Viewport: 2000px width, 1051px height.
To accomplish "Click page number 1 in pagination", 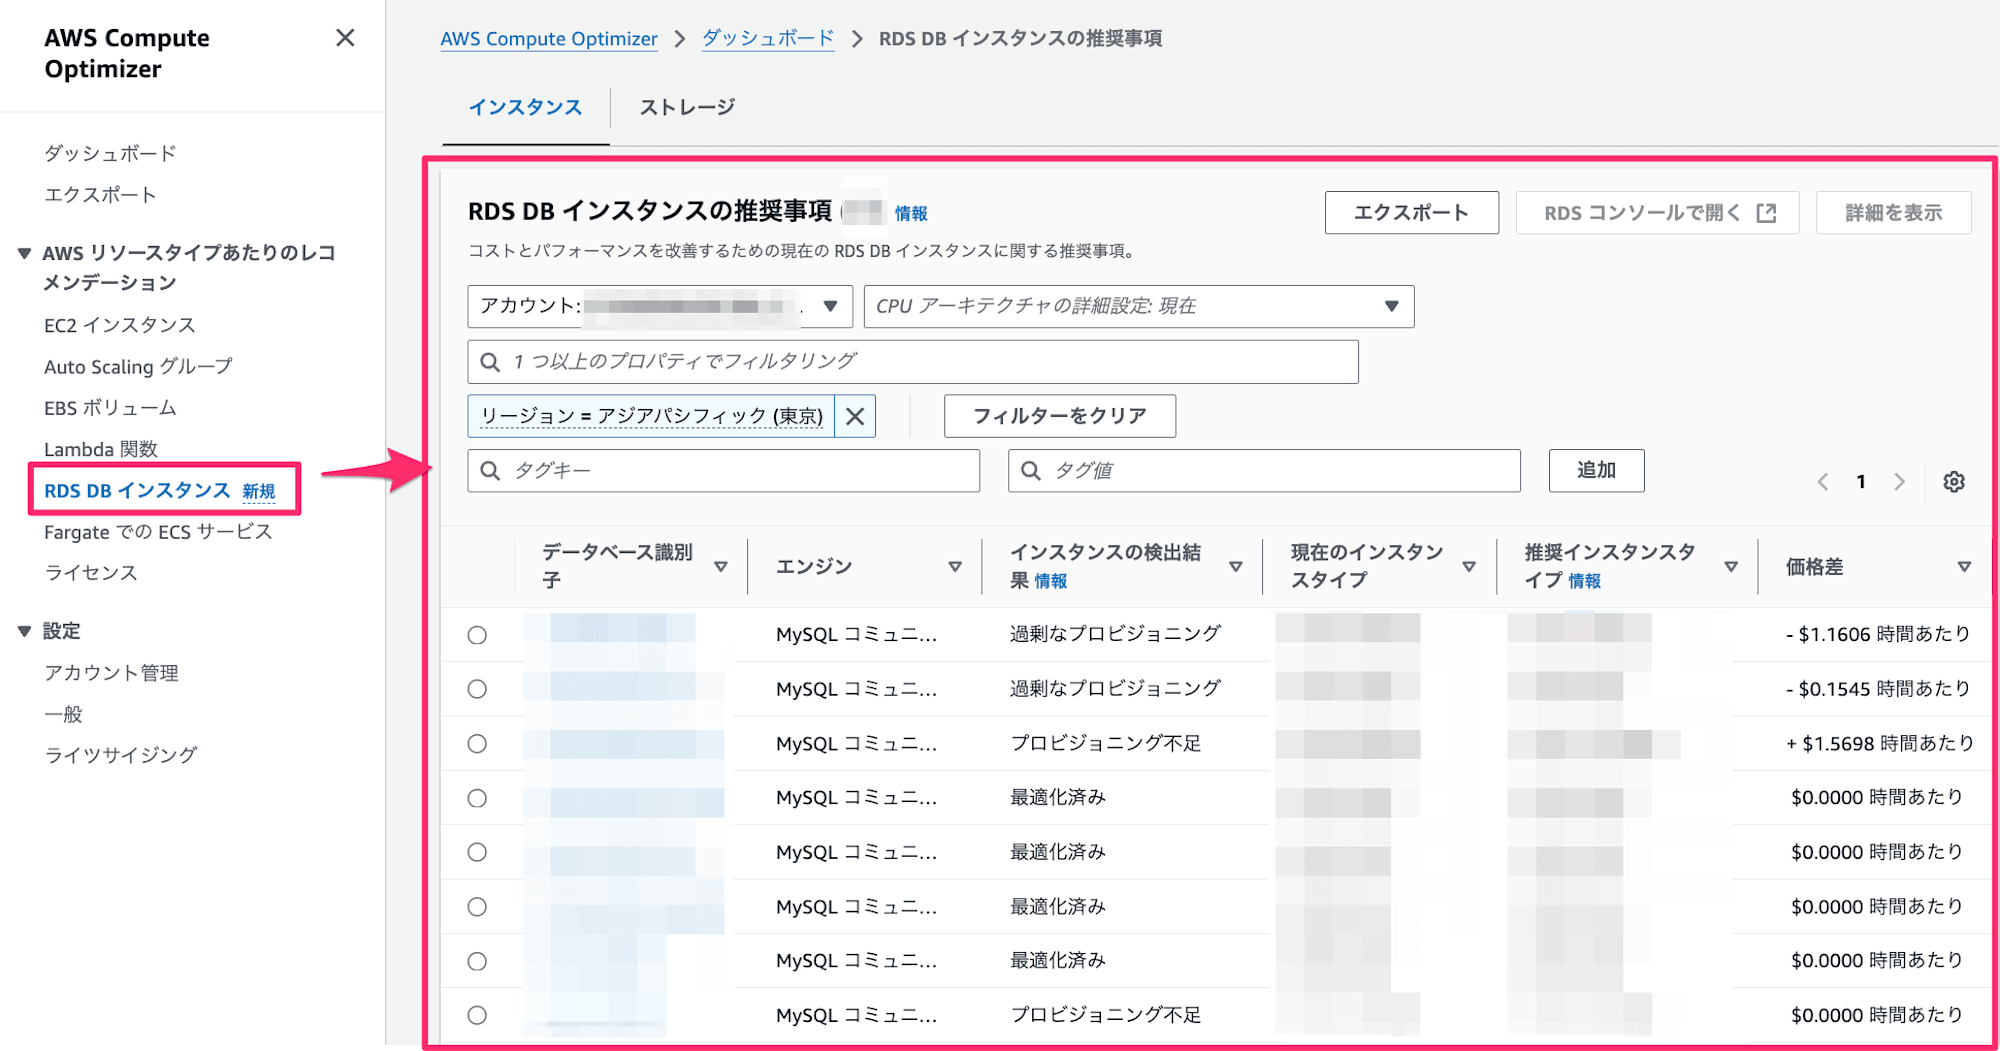I will tap(1861, 482).
